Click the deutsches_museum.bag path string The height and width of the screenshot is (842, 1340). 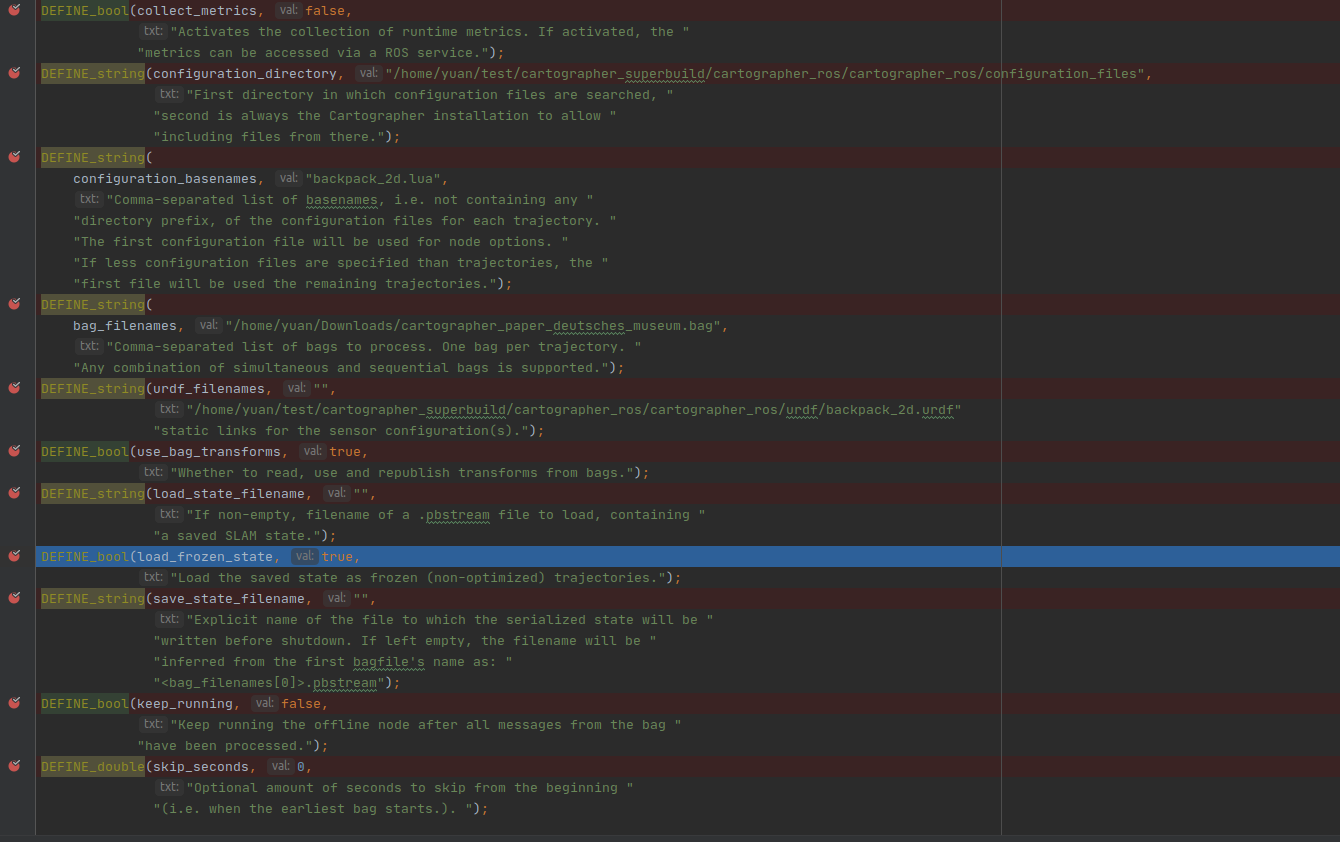pyautogui.click(x=473, y=325)
